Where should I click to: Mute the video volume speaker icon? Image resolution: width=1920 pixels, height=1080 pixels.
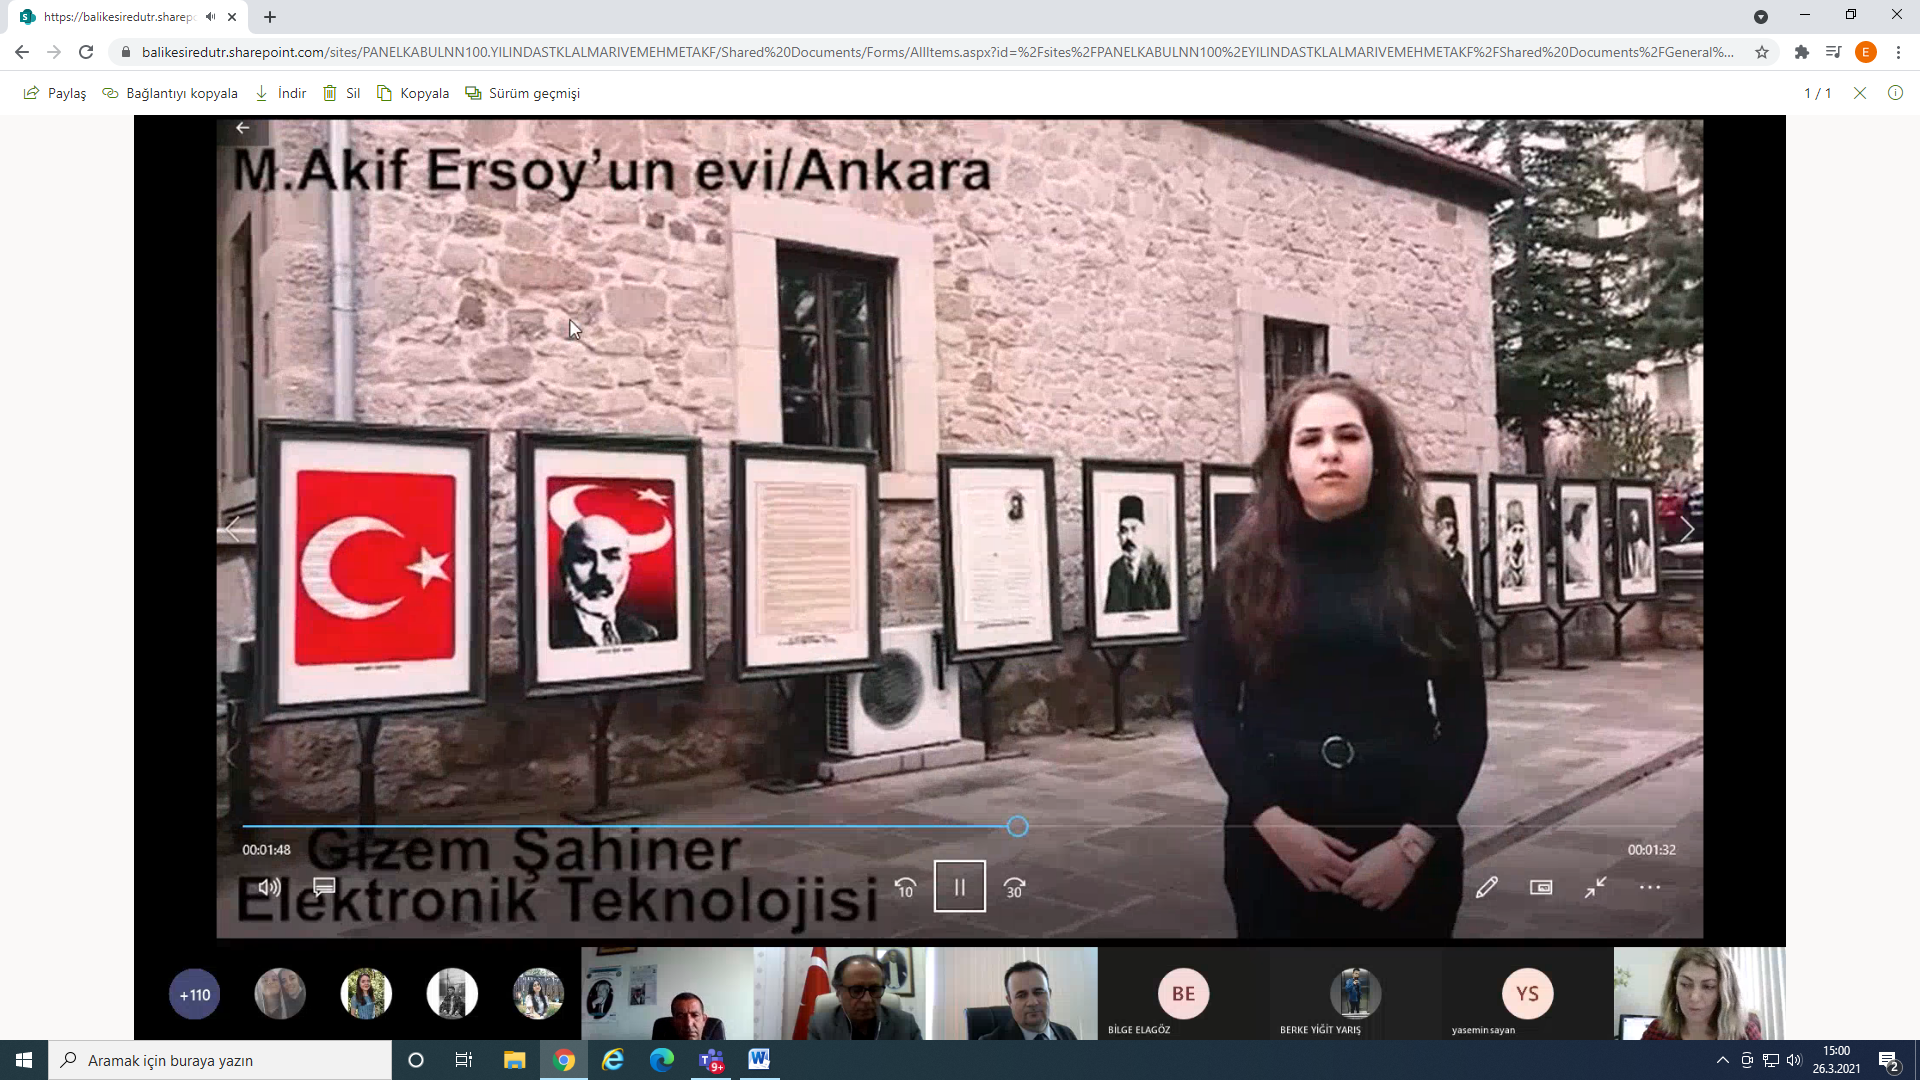(269, 887)
